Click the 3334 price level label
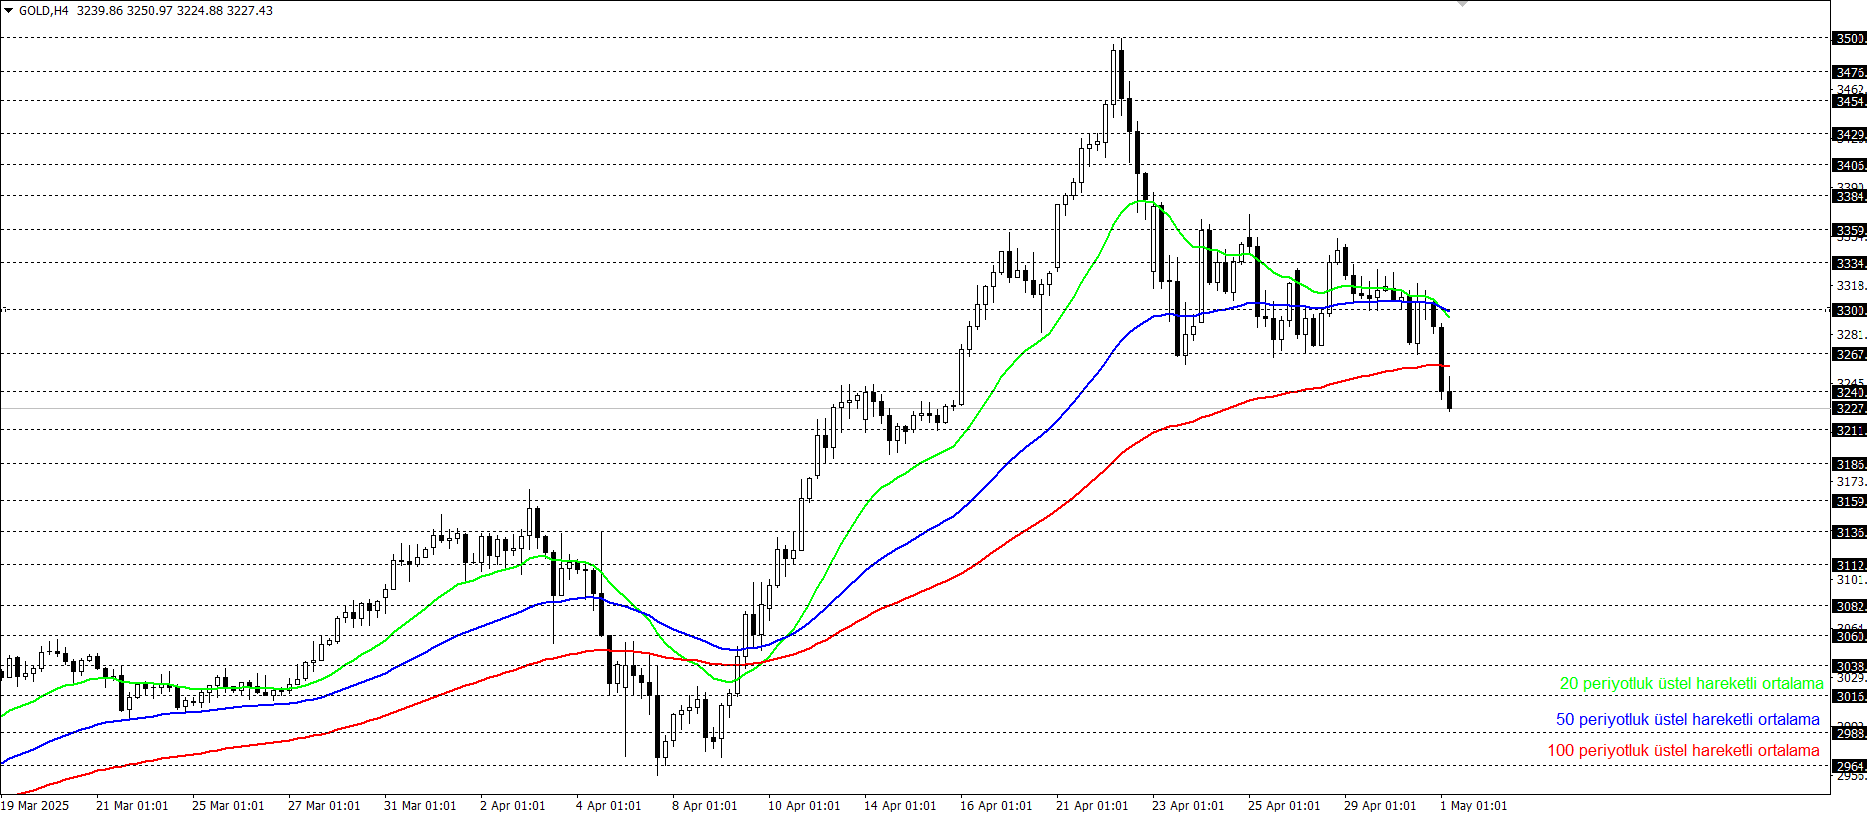Image resolution: width=1867 pixels, height=817 pixels. click(x=1849, y=263)
